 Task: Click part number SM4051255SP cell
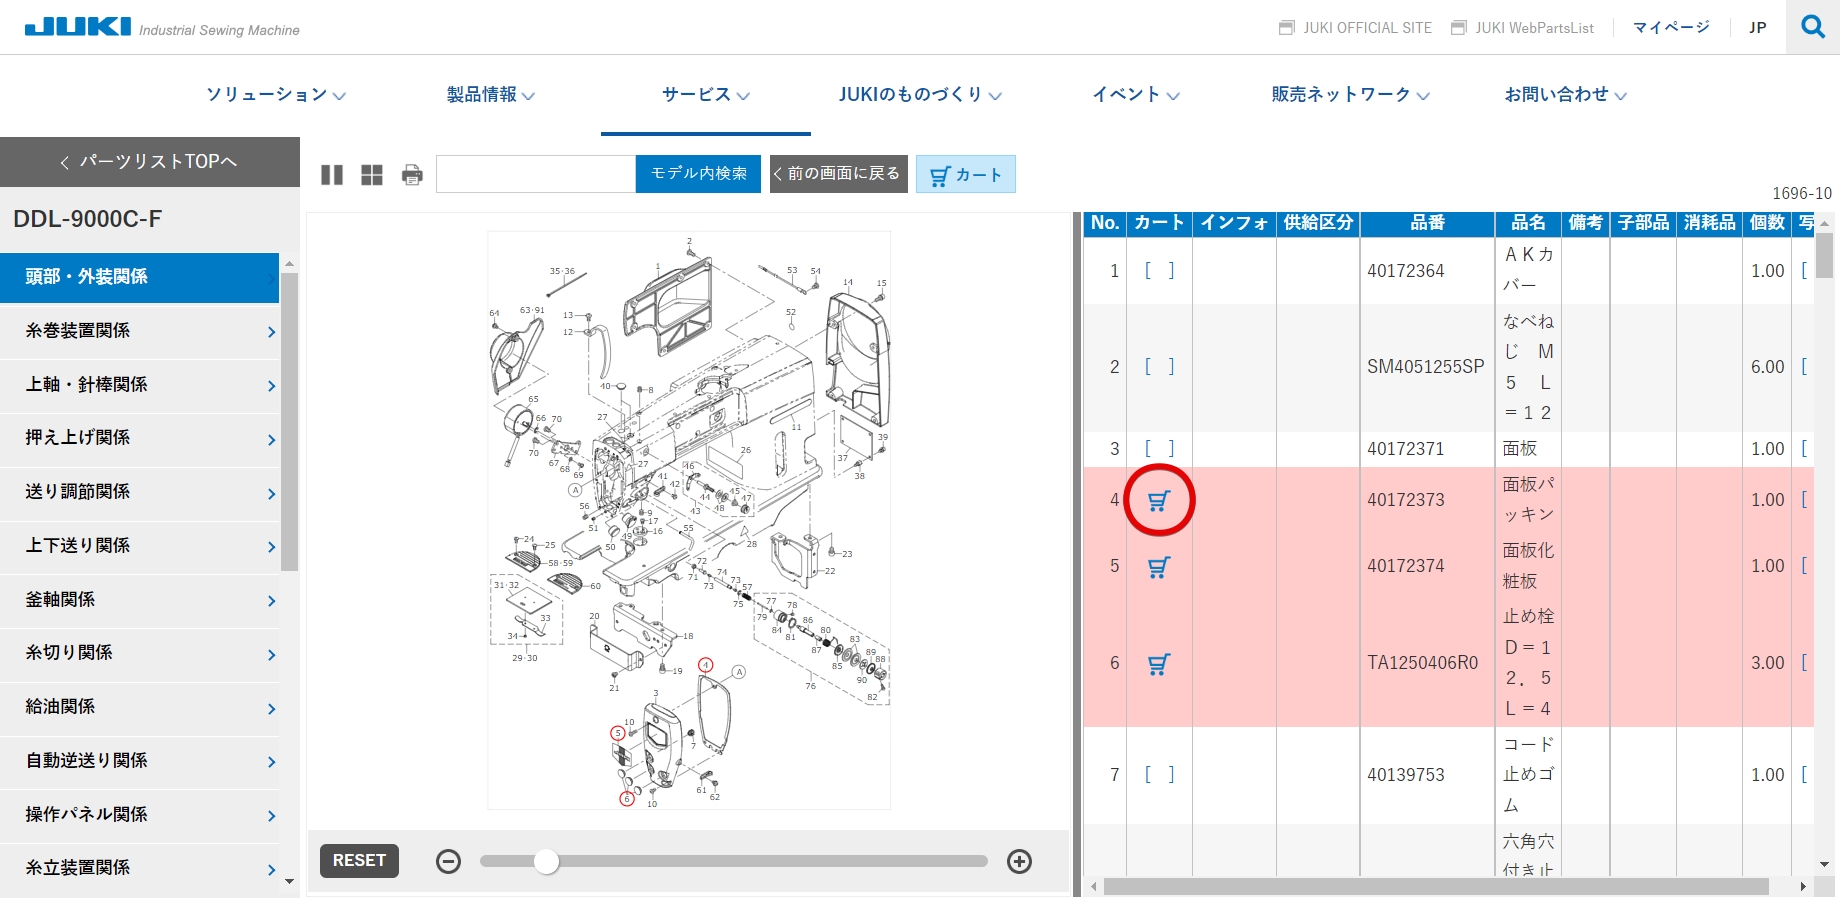1427,367
